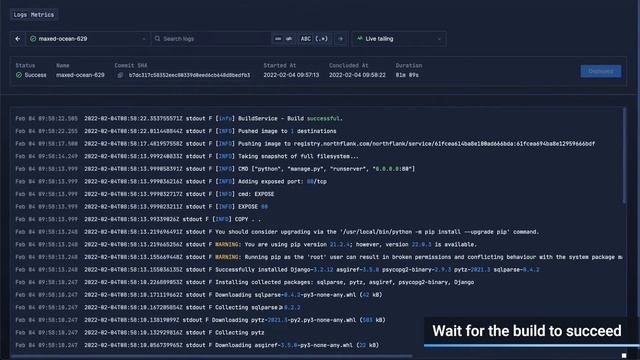Open the maxed-ocean-629 build selector dropdown
The image size is (640, 360).
point(87,39)
